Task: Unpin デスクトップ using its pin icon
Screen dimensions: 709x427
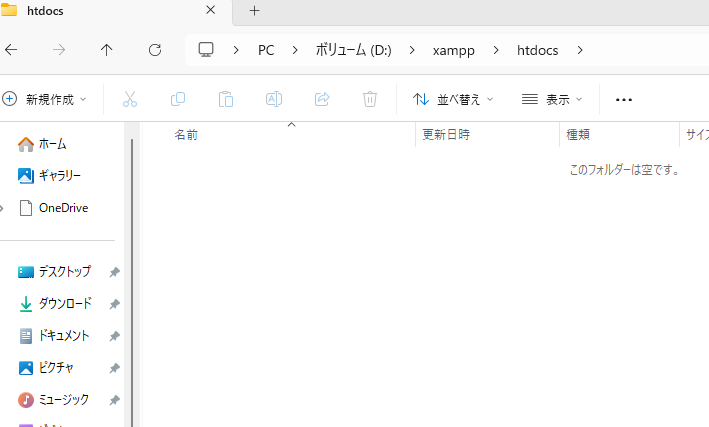Action: click(x=114, y=272)
